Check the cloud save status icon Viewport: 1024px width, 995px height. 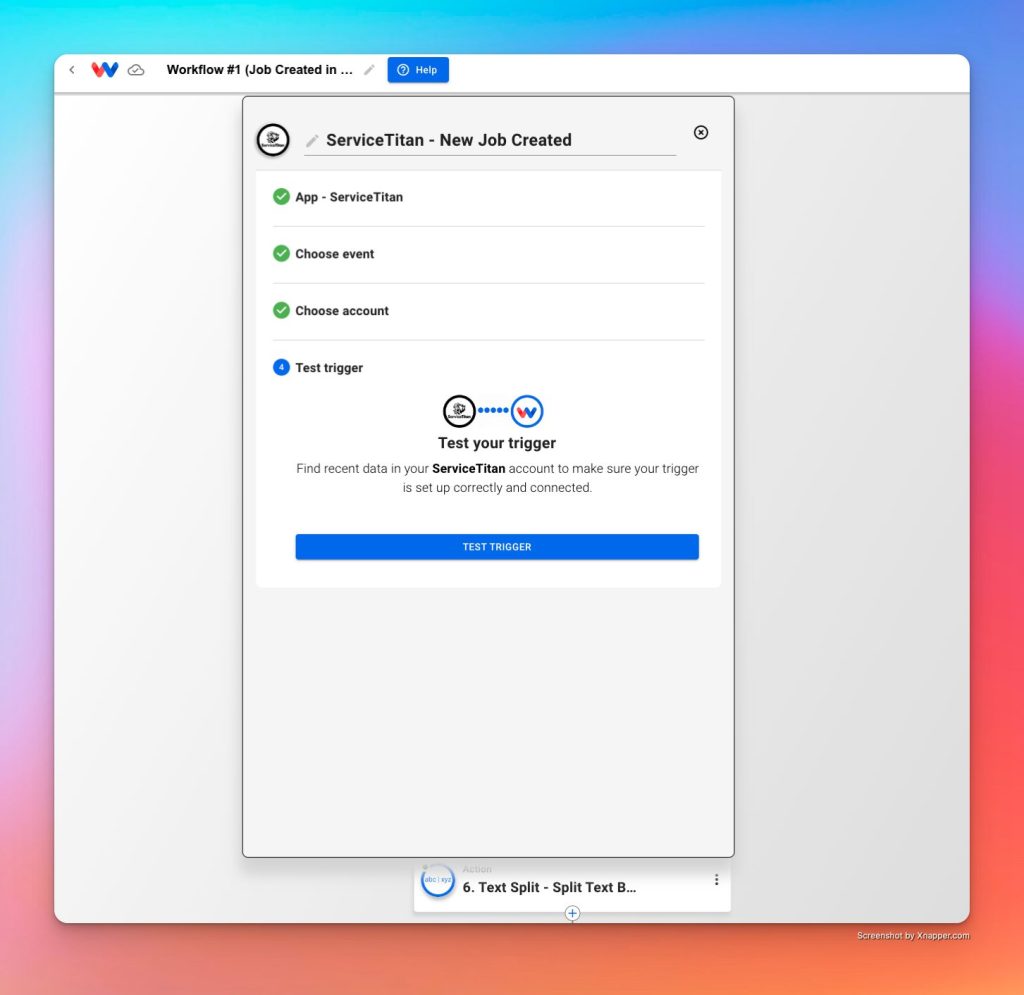click(136, 70)
